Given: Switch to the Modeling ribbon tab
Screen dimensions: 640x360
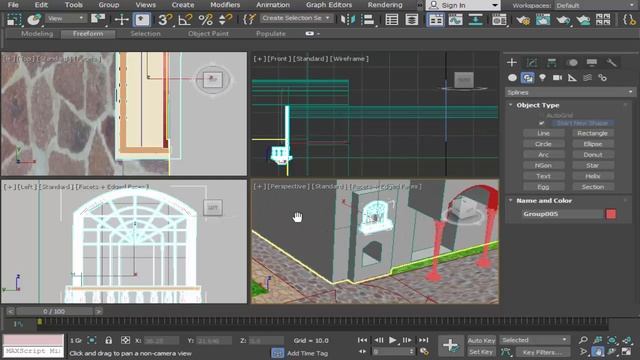Looking at the screenshot, I should click(37, 34).
